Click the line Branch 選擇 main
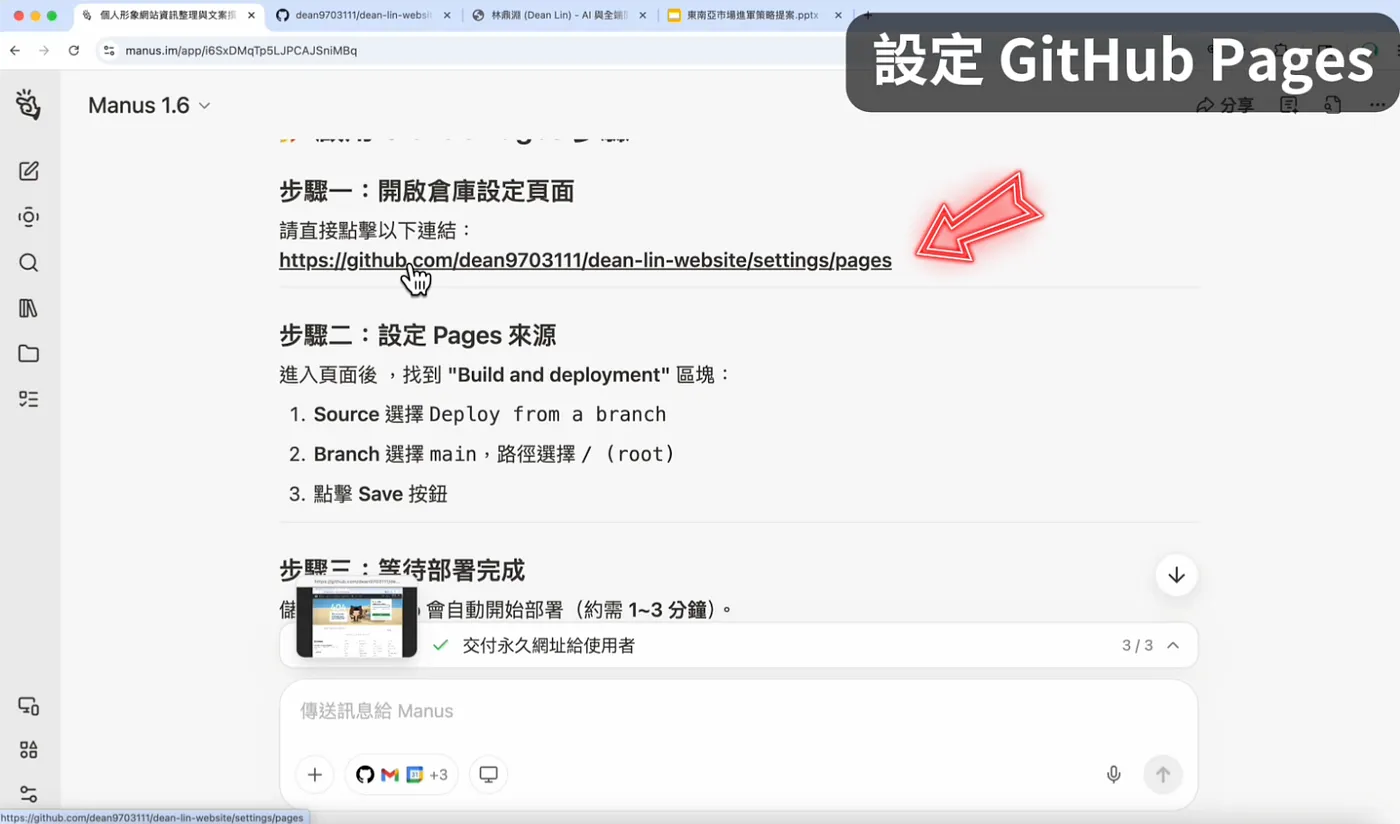Screen dimensions: 1400x824 pyautogui.click(x=495, y=454)
